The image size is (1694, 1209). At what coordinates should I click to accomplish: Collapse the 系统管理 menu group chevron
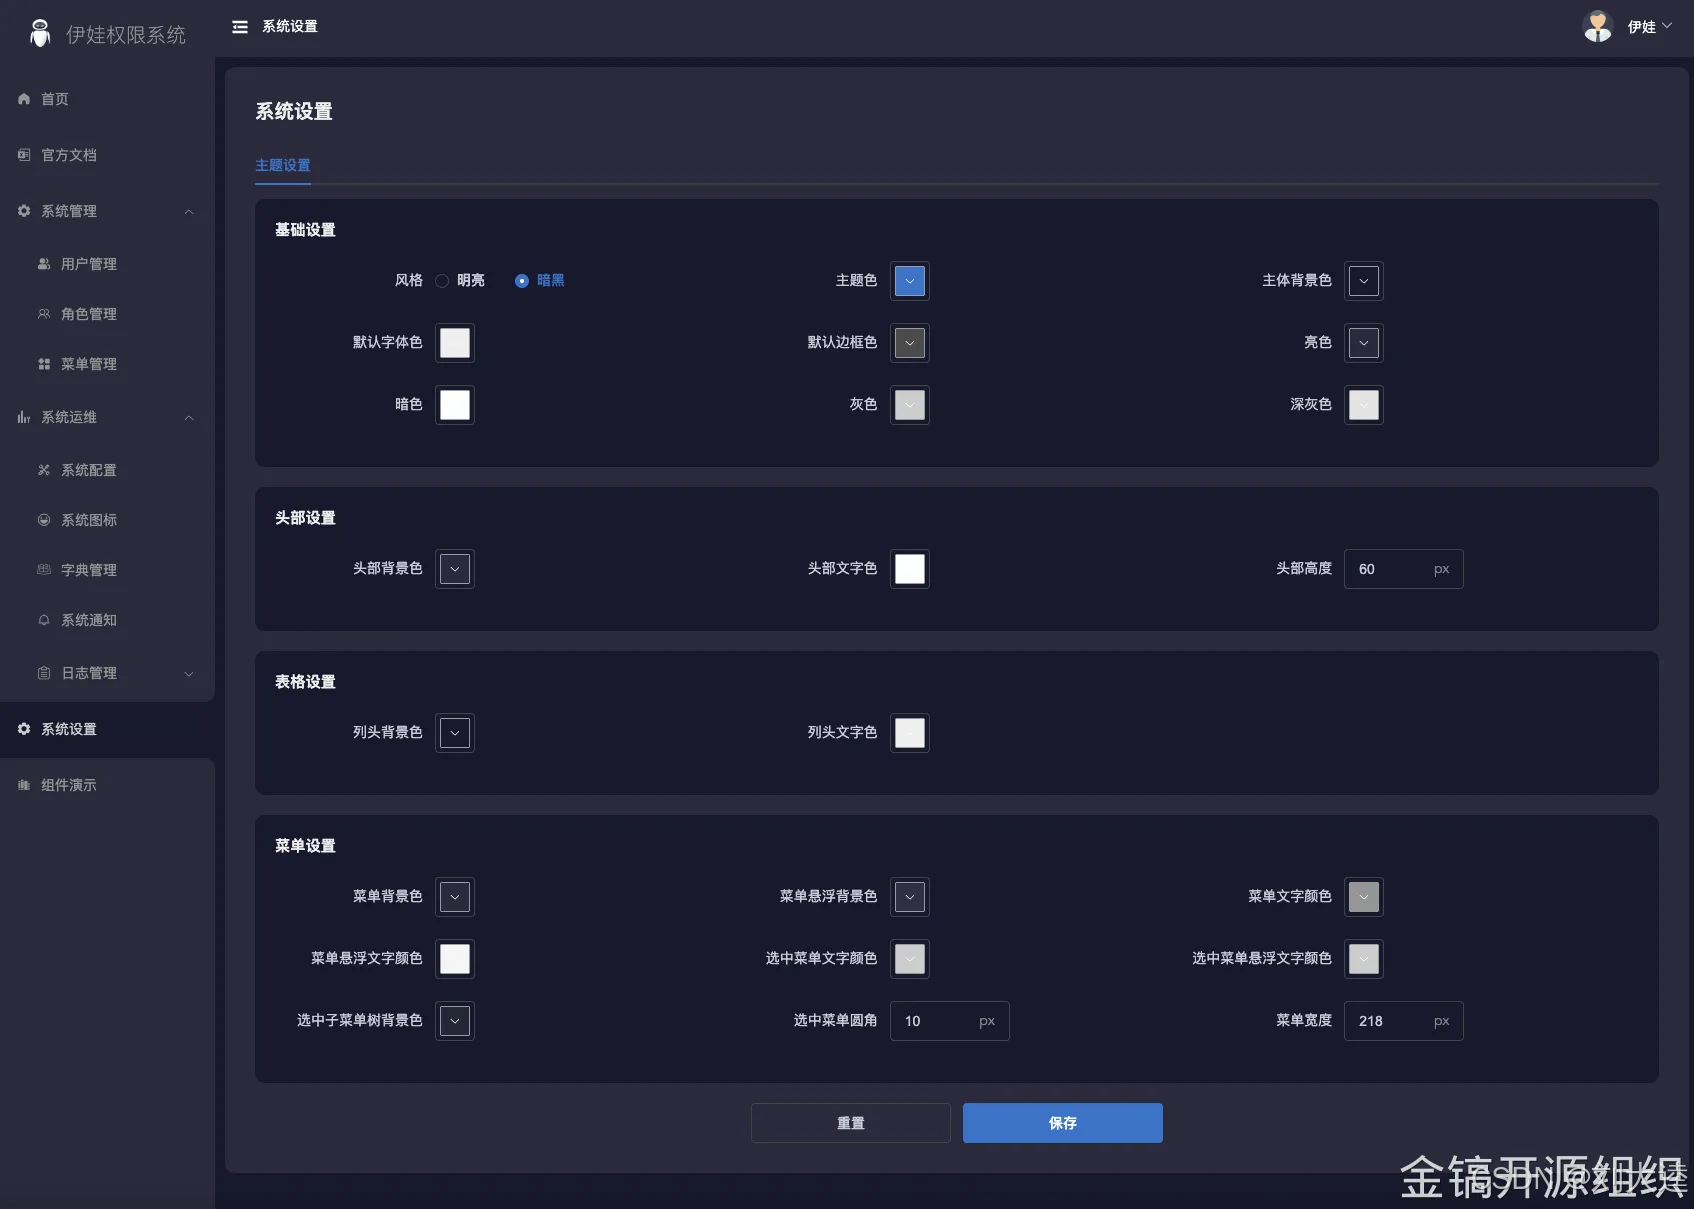(x=189, y=211)
